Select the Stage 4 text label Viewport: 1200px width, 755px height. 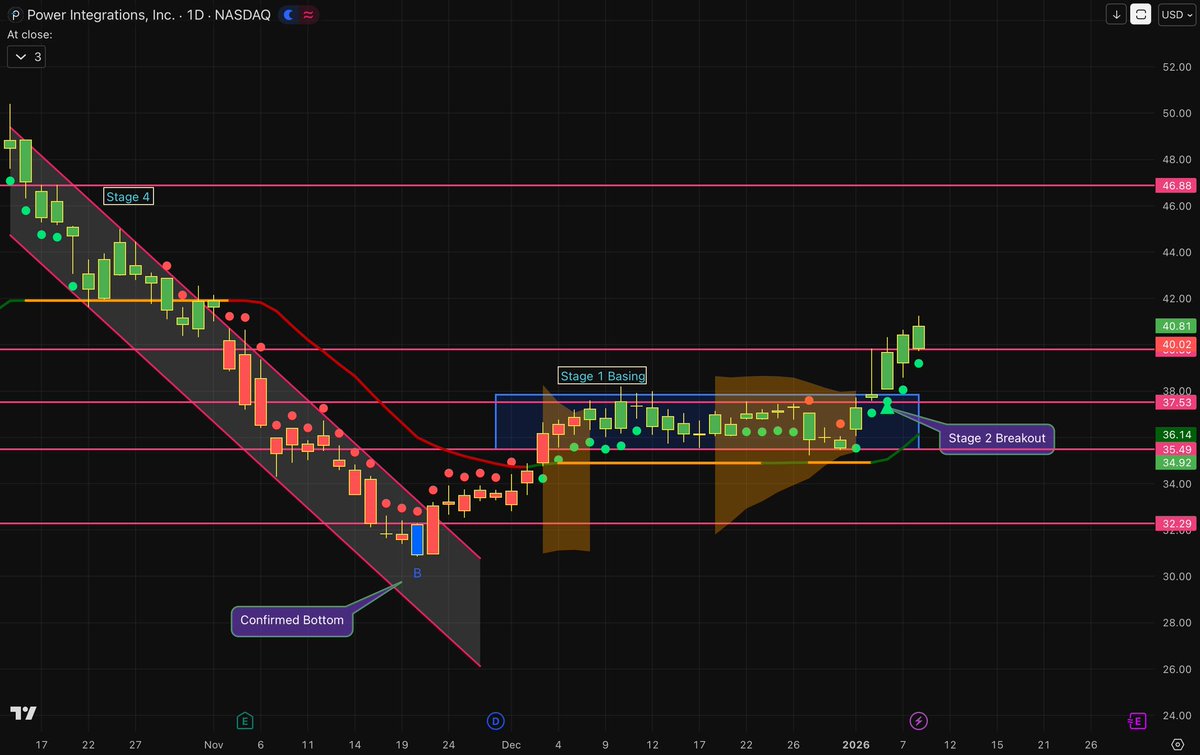tap(128, 197)
